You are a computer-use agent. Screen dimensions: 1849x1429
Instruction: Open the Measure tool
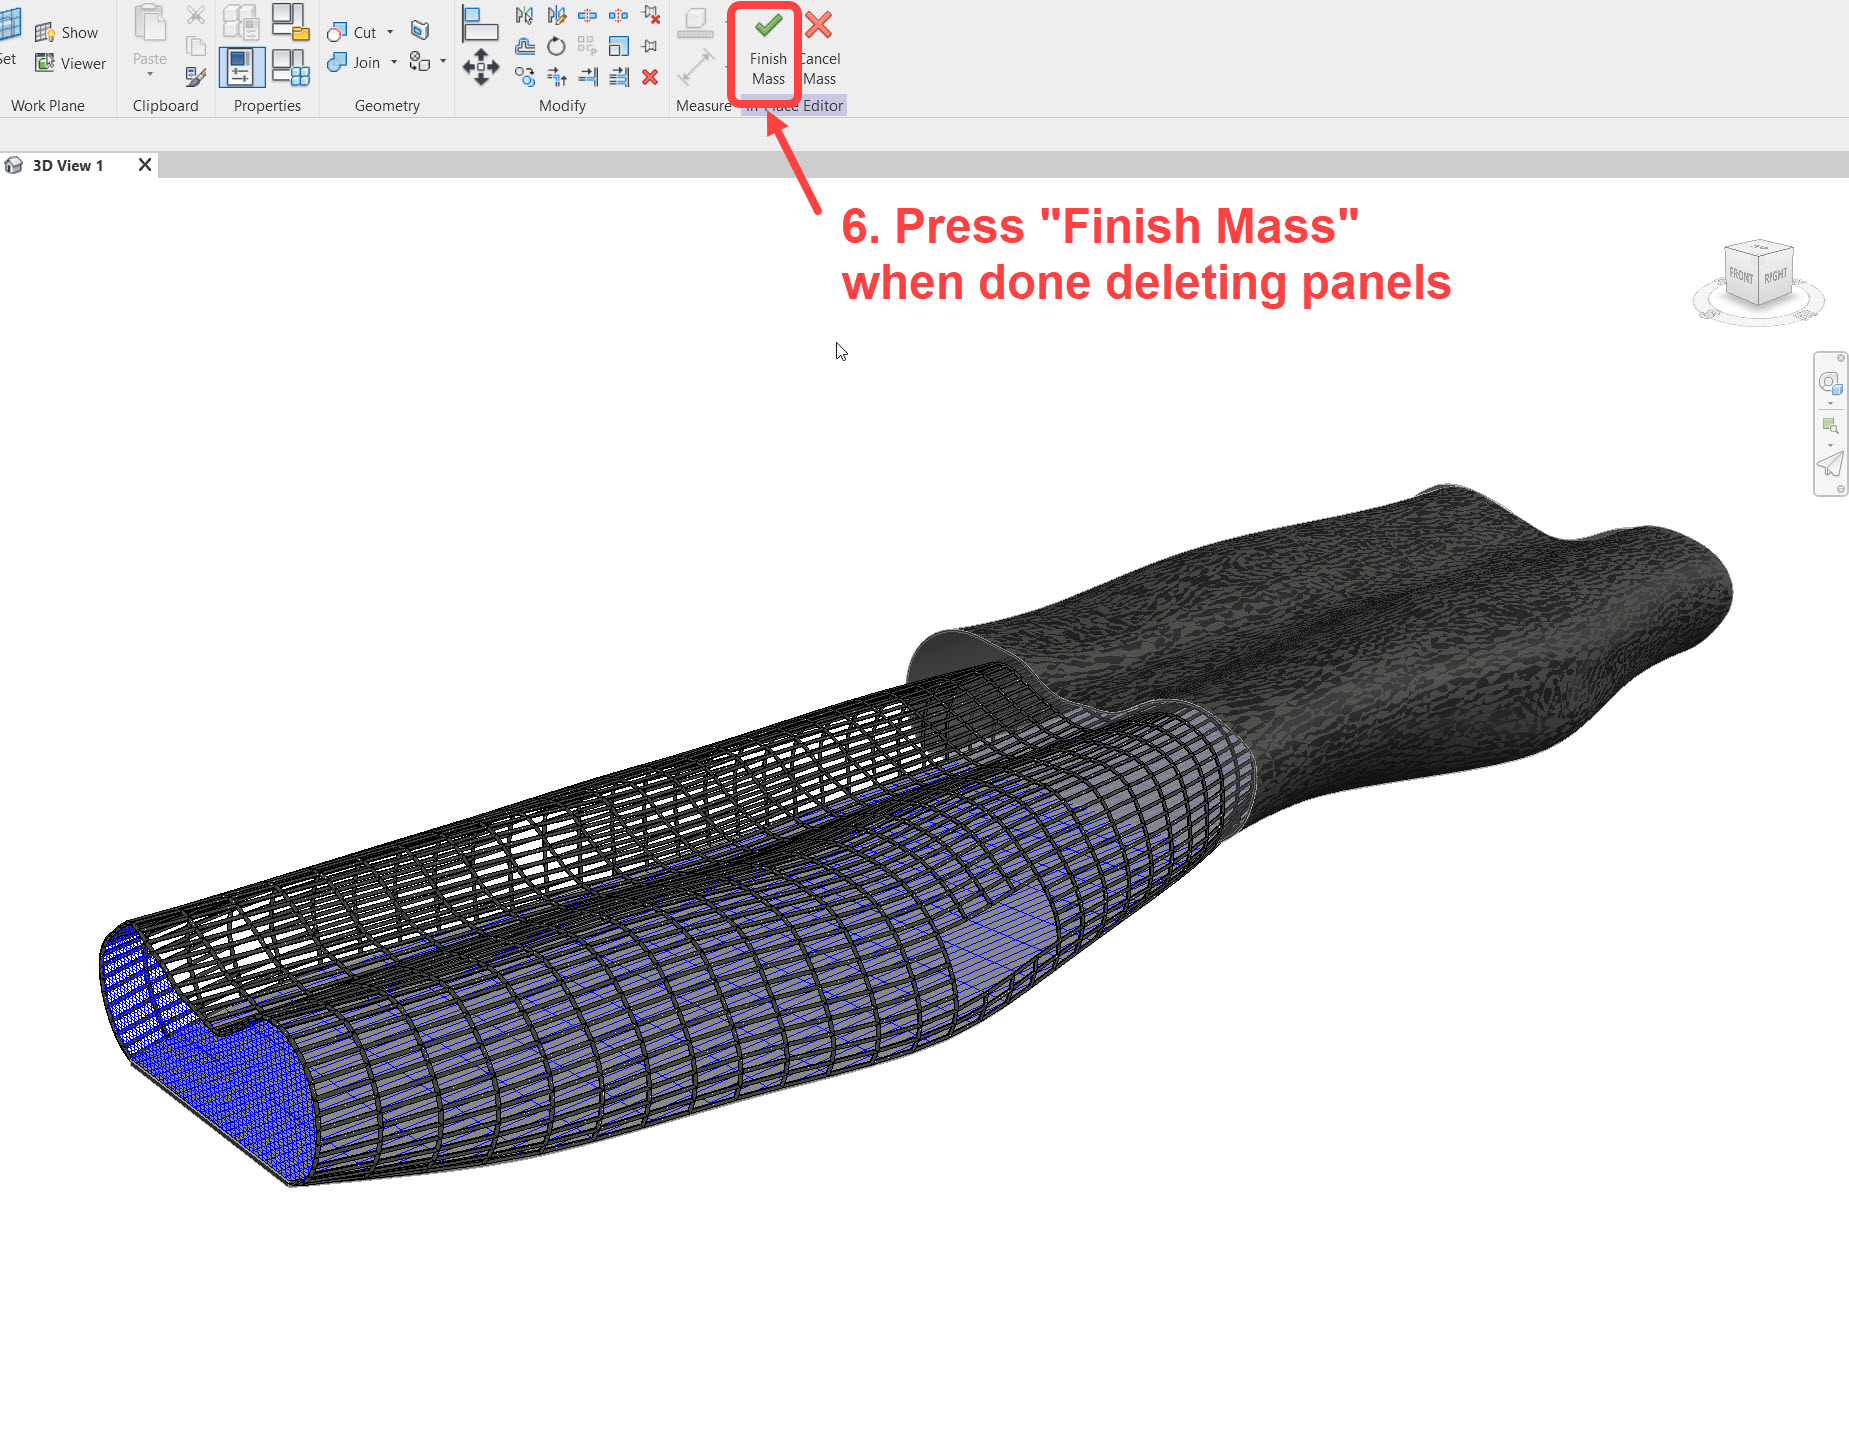(x=697, y=68)
